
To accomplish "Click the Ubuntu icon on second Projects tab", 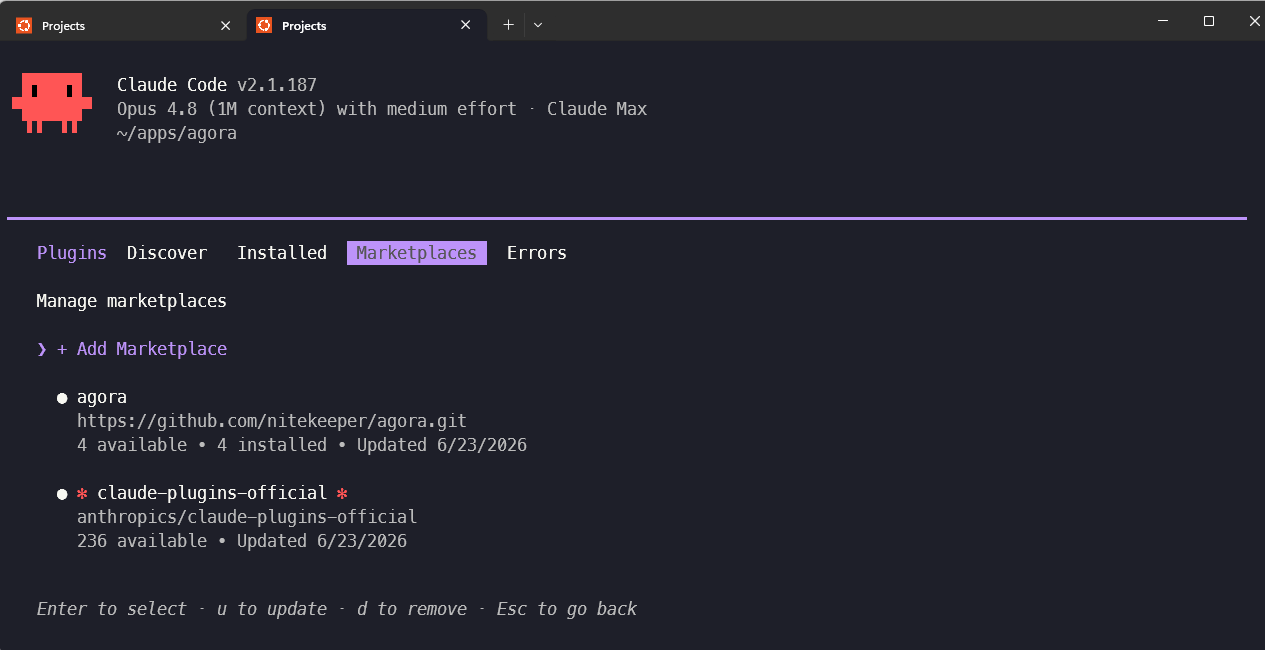I will (264, 25).
